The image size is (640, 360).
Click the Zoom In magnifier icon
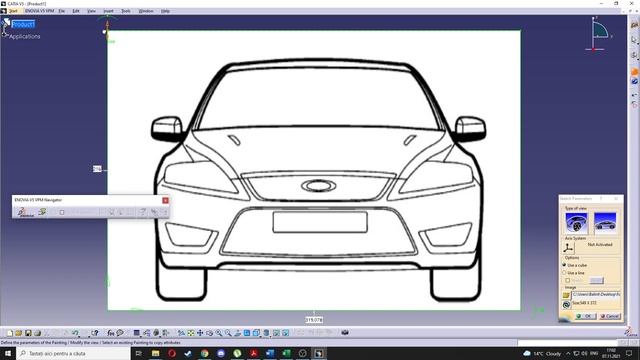(x=219, y=333)
